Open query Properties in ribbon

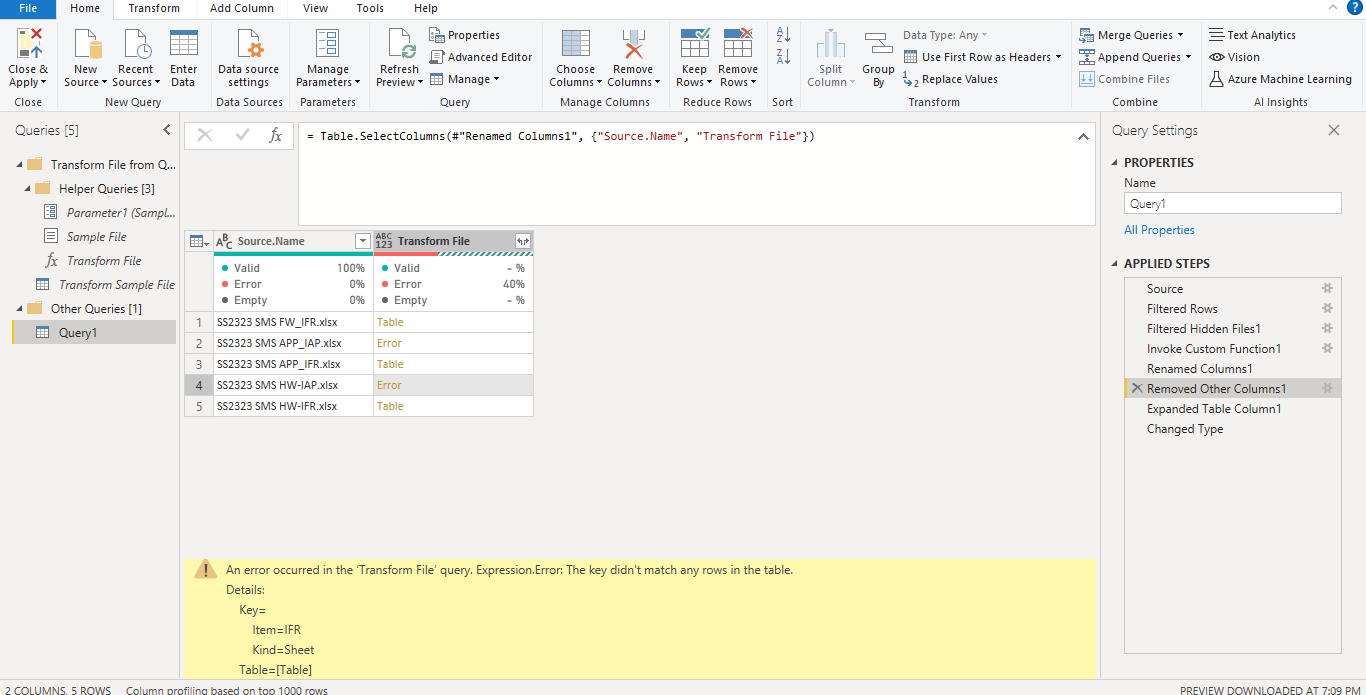click(x=465, y=35)
